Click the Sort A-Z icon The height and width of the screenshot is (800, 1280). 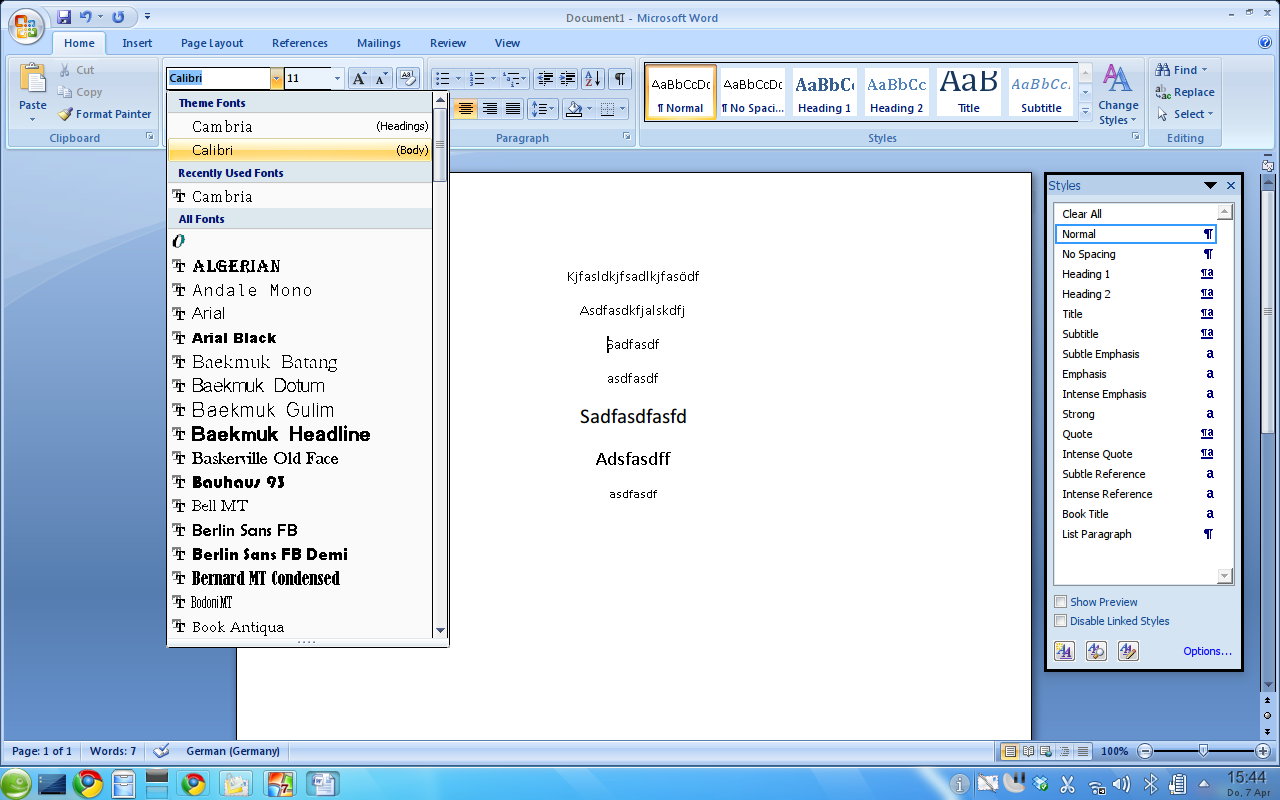point(592,79)
